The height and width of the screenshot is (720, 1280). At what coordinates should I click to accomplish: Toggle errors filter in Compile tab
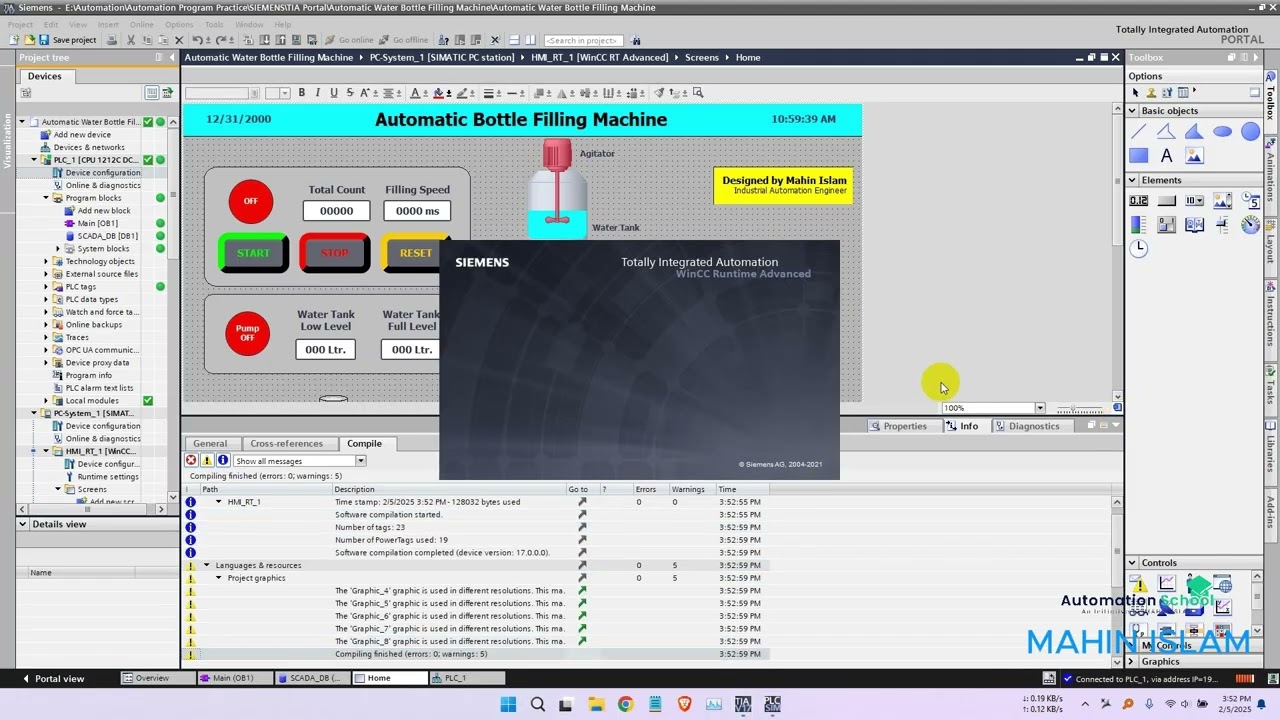coord(191,461)
